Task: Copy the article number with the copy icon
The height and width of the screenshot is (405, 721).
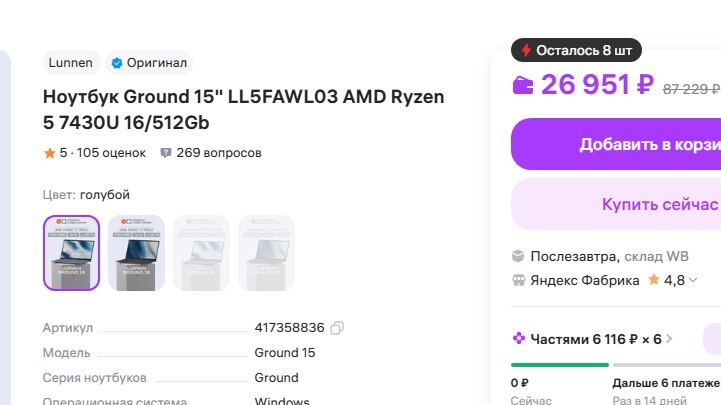Action: click(x=337, y=328)
